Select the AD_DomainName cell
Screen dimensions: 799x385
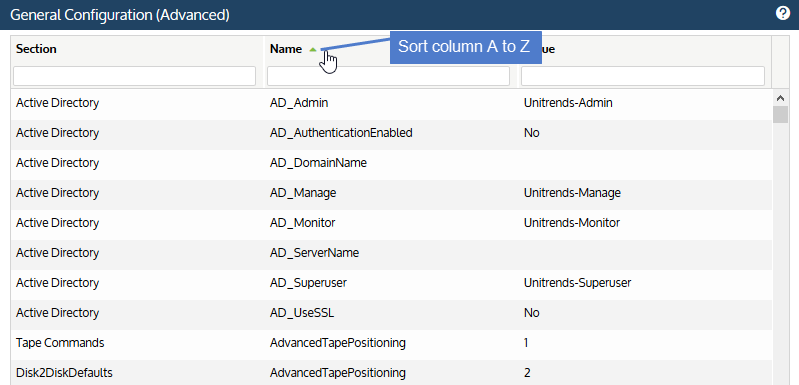(318, 163)
